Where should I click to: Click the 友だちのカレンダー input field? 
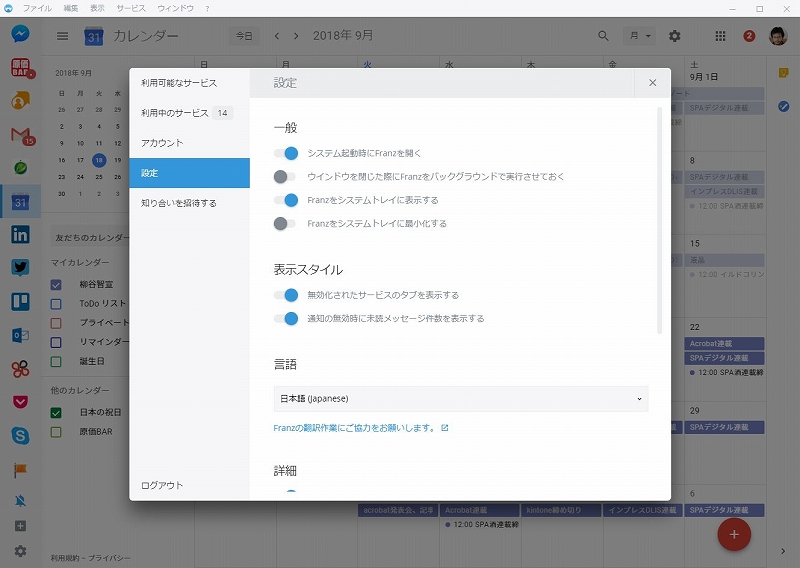point(91,238)
